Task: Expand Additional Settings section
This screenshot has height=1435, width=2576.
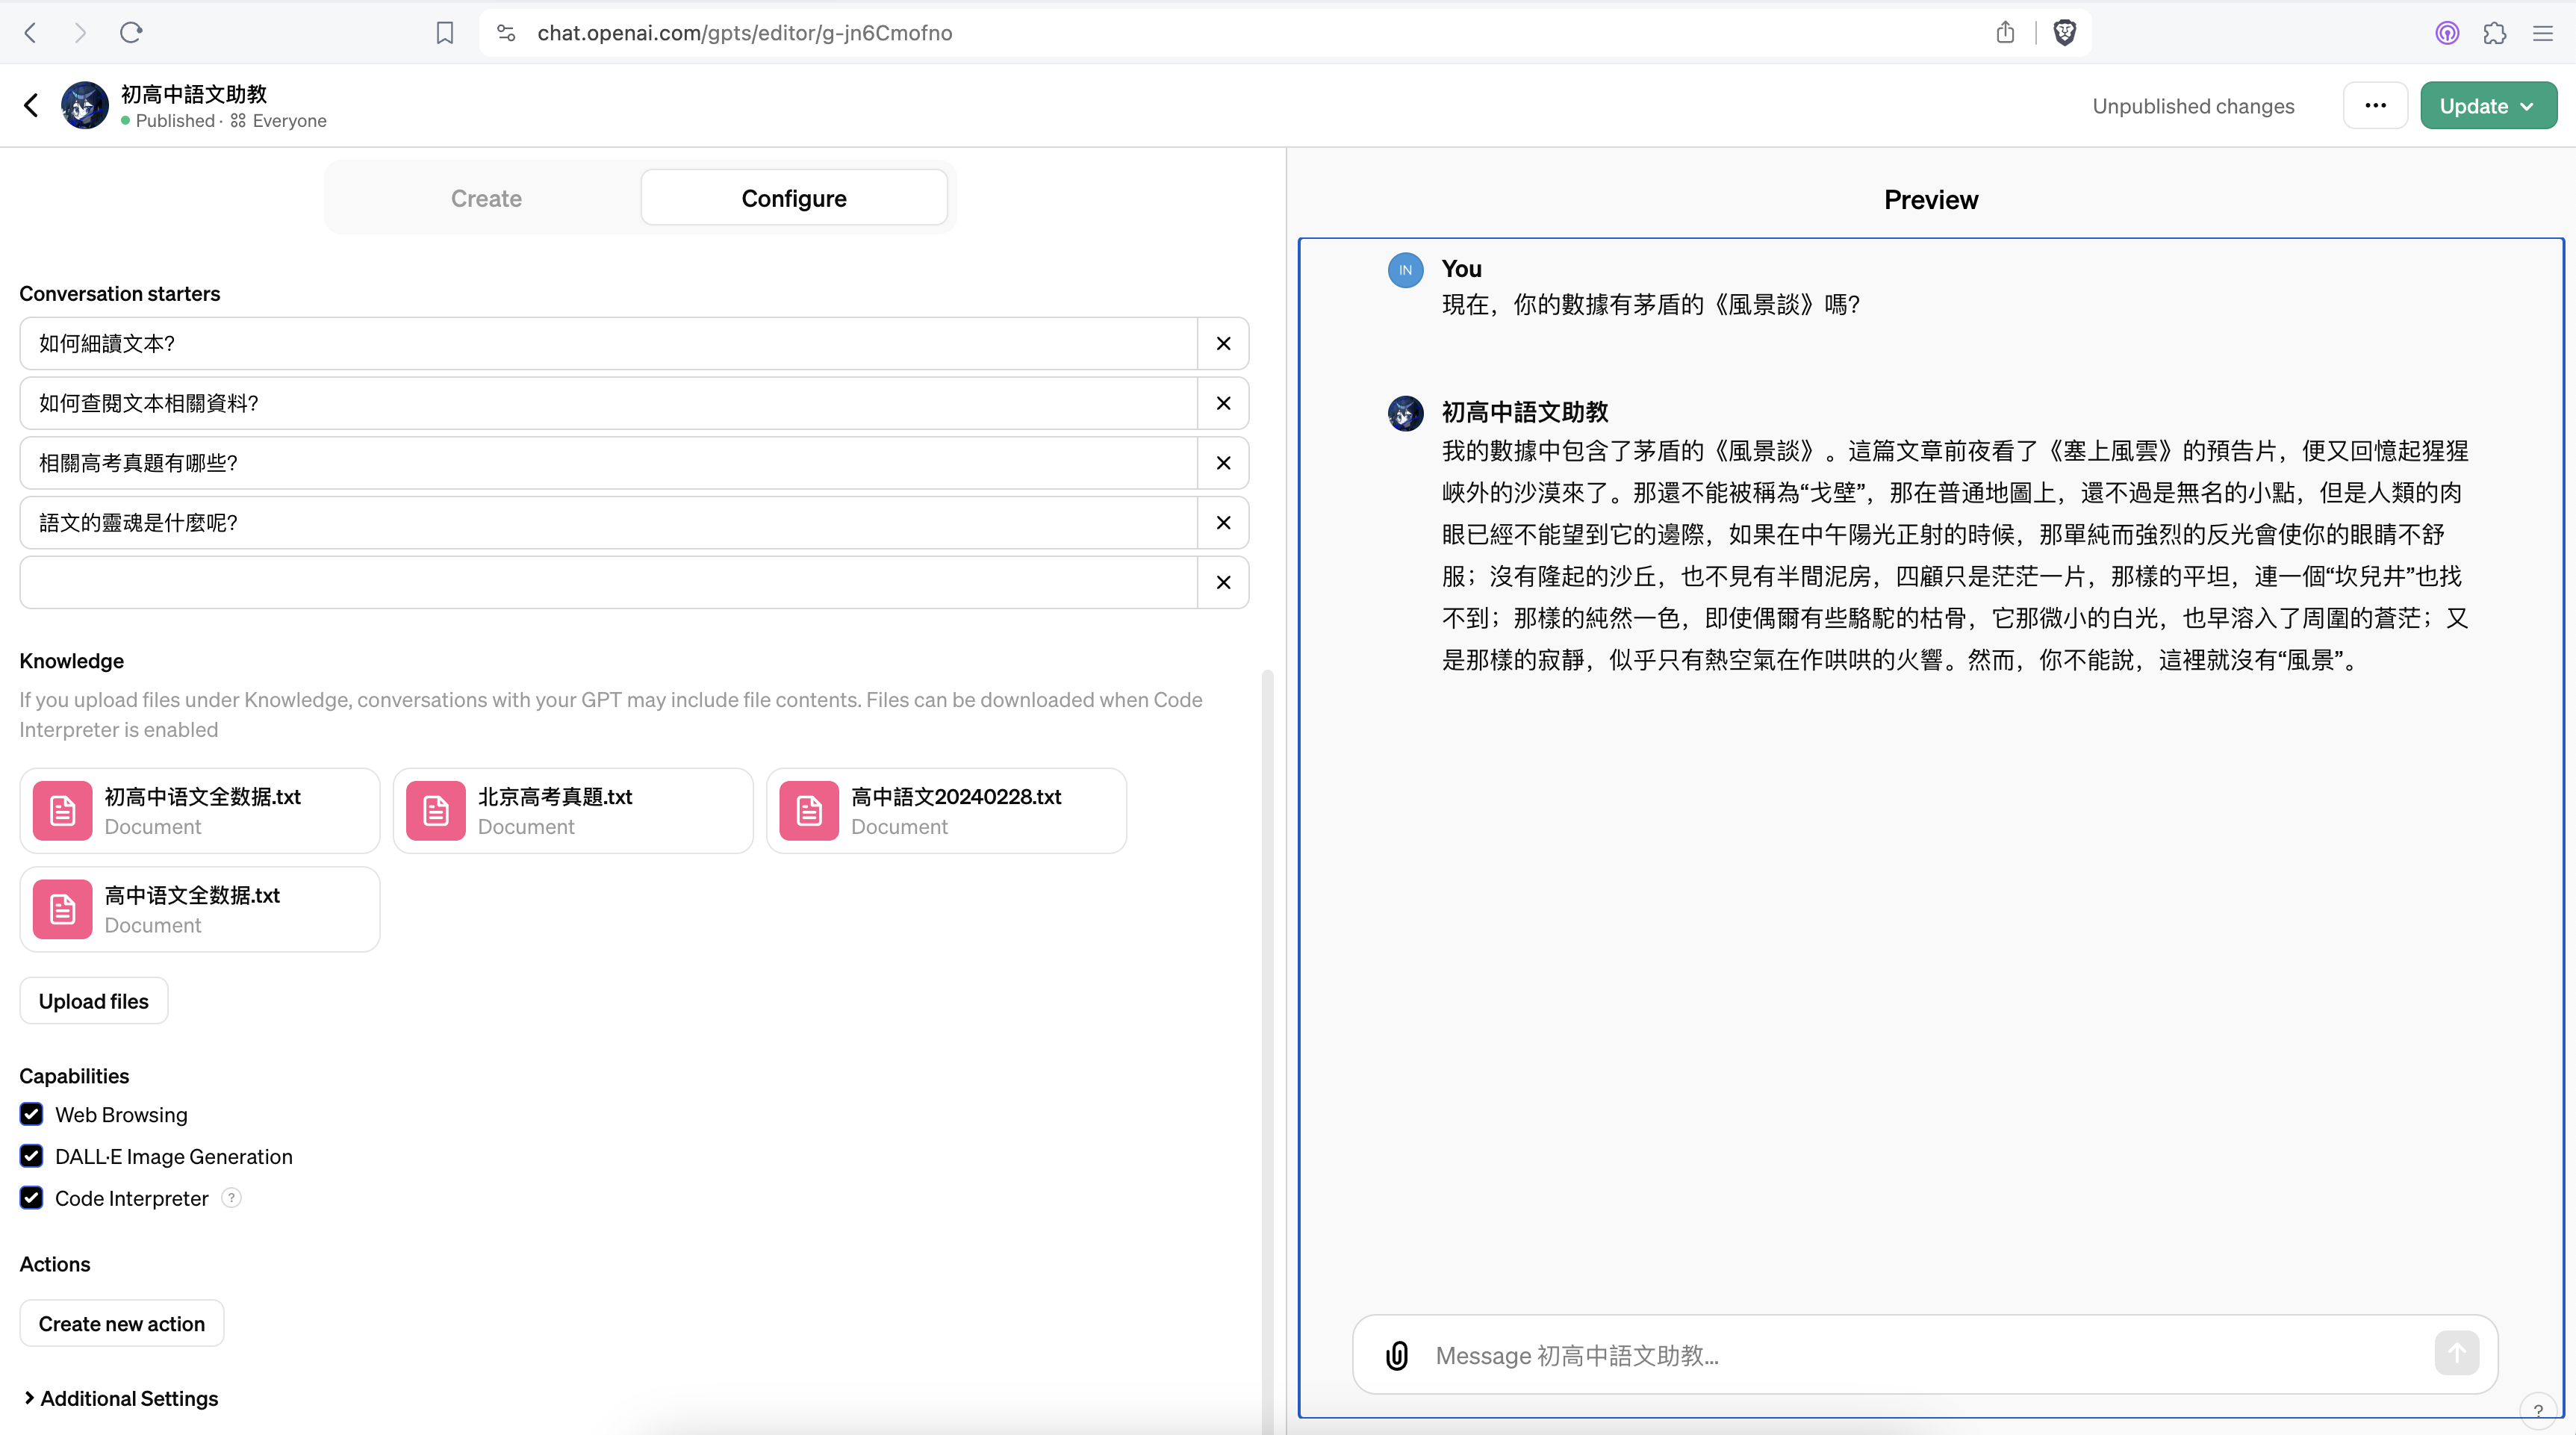Action: (120, 1398)
